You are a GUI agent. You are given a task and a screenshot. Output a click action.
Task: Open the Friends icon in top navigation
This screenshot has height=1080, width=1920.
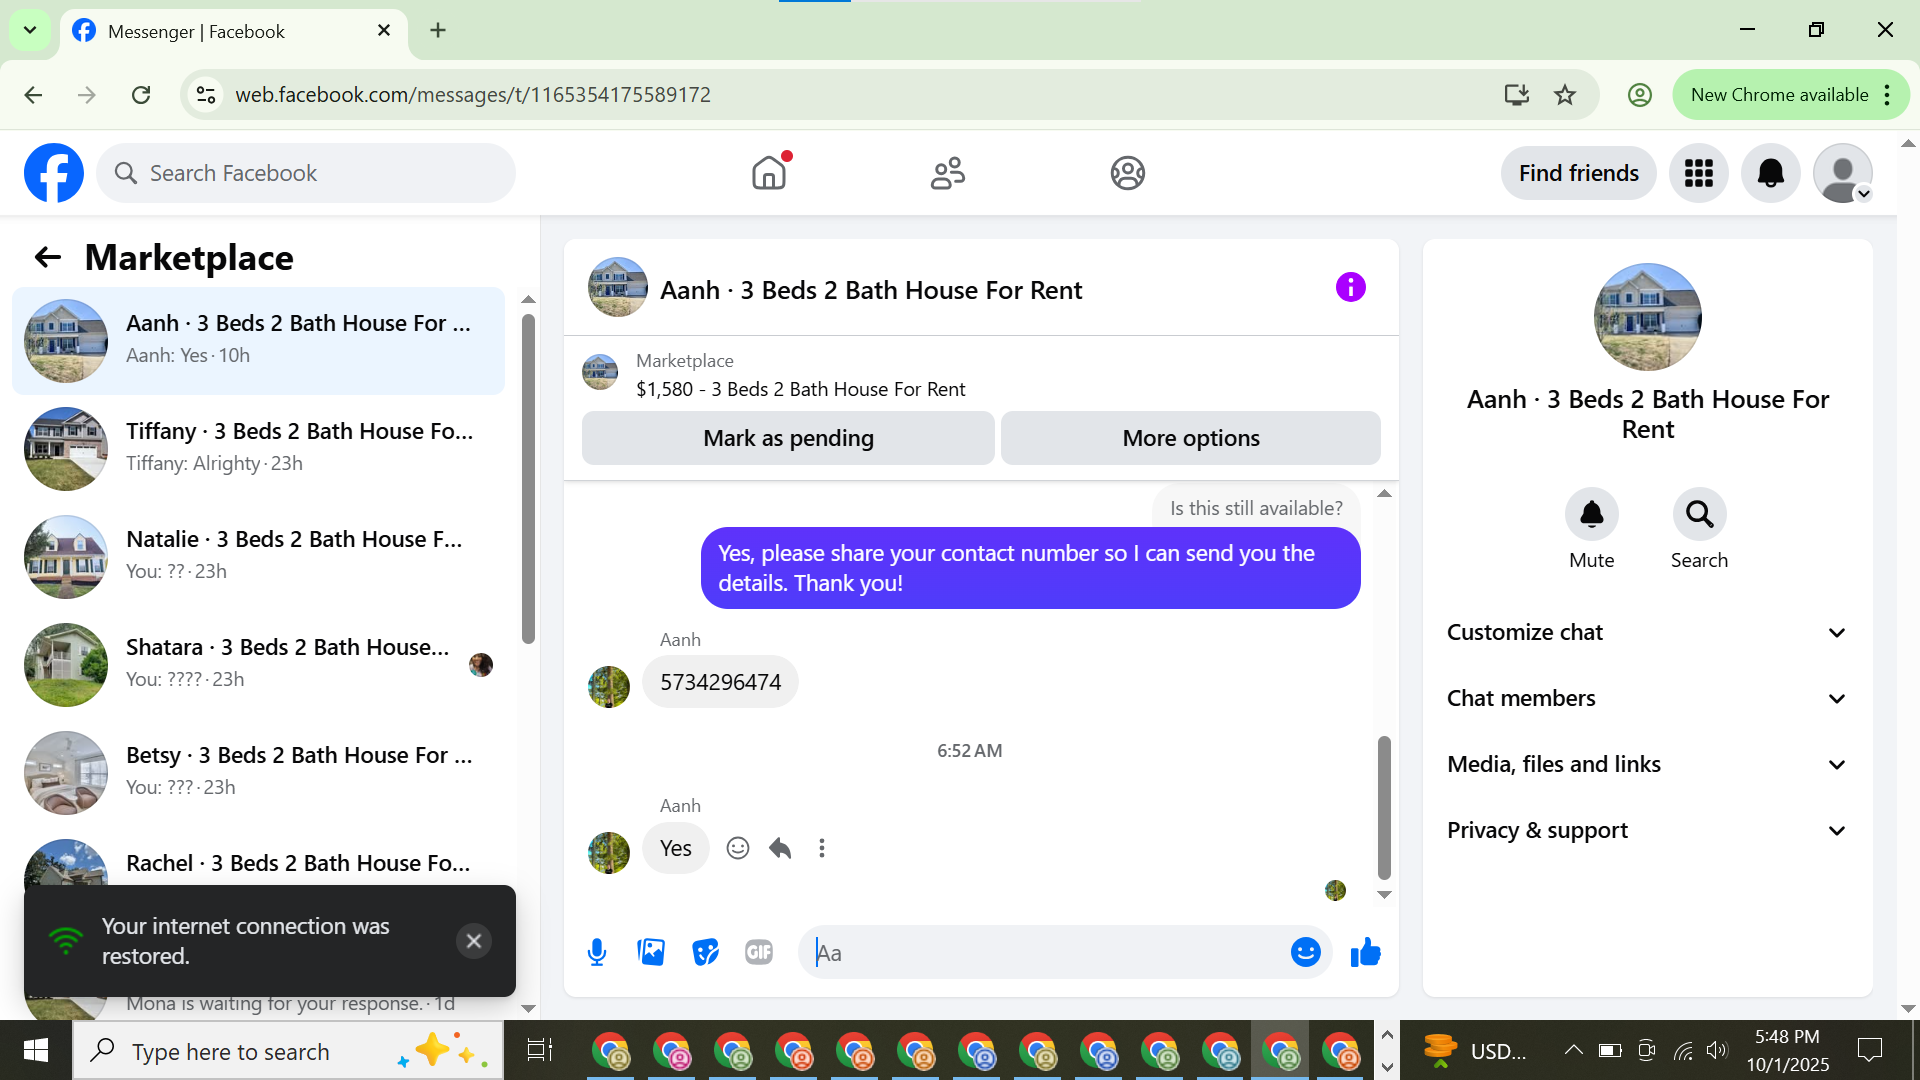coord(948,173)
